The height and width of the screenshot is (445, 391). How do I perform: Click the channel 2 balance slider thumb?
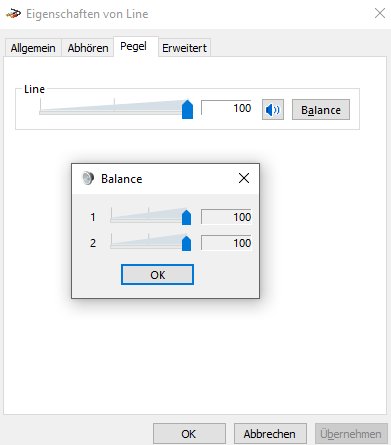tap(186, 243)
